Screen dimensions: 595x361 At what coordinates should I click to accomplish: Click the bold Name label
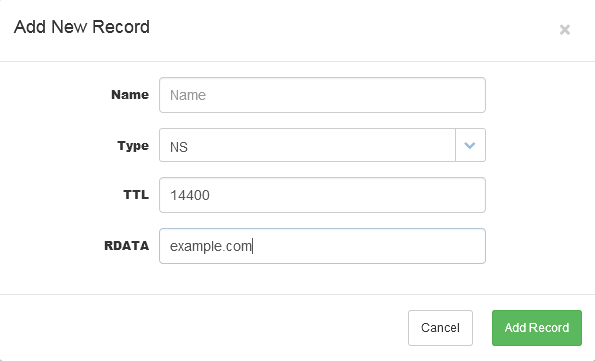(130, 95)
